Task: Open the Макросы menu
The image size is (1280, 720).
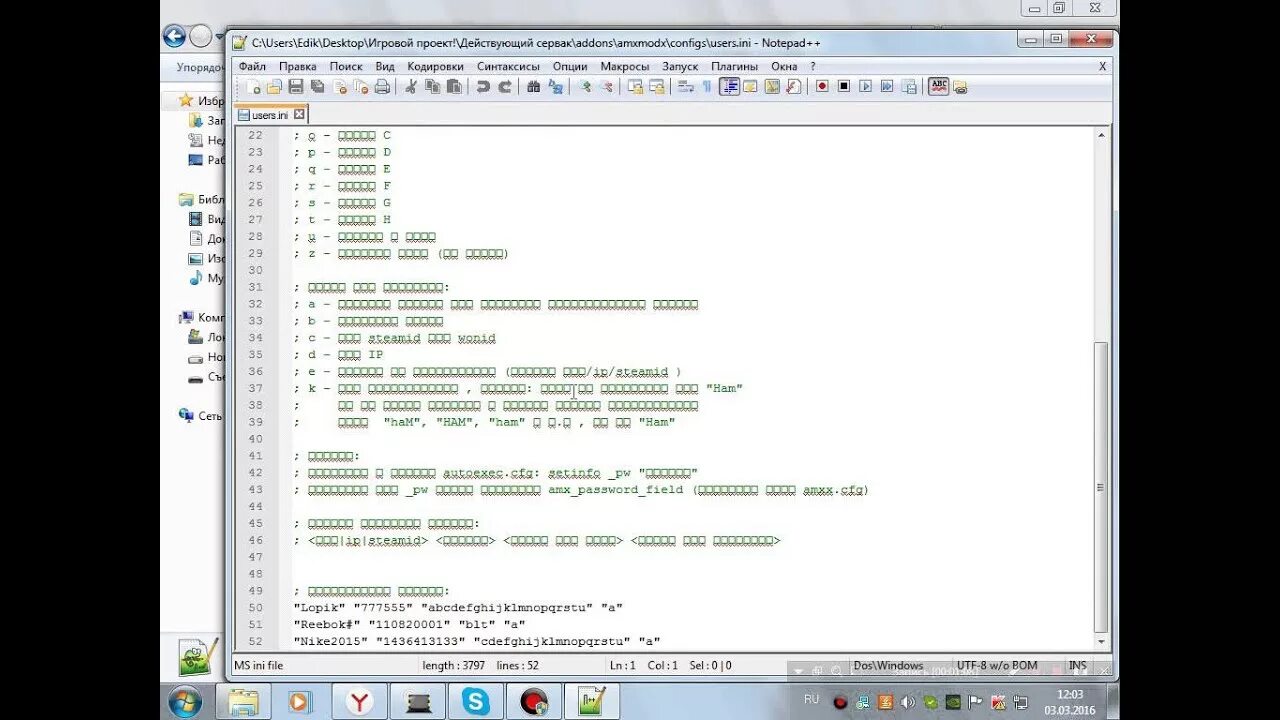Action: pyautogui.click(x=625, y=66)
